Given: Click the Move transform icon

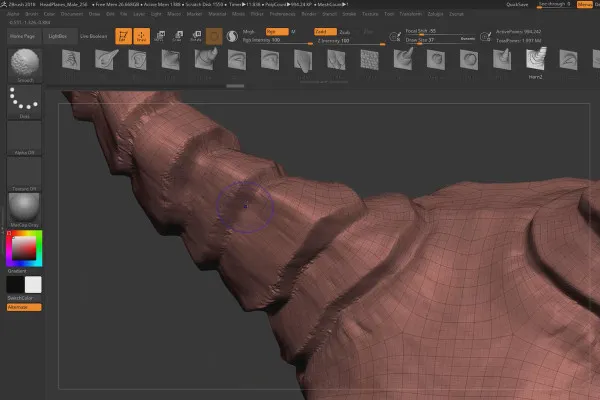Looking at the screenshot, I should tap(160, 36).
